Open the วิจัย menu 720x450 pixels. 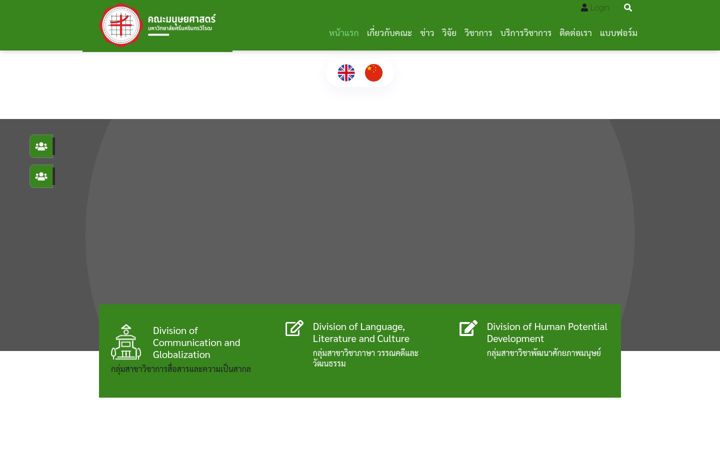449,33
